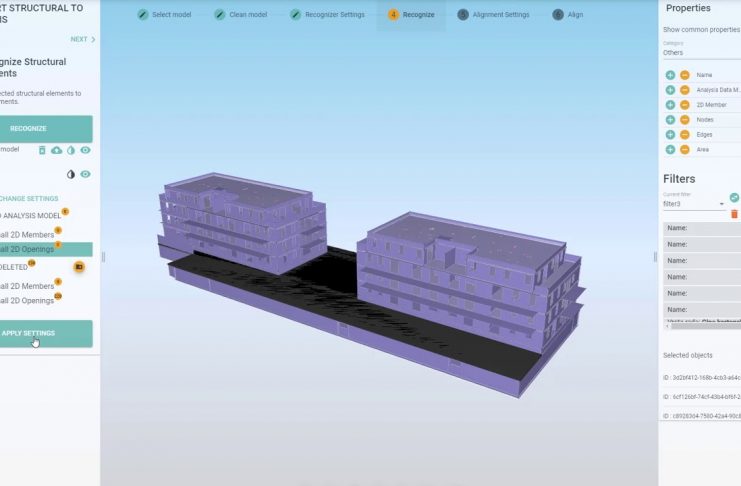The image size is (741, 486).
Task: Click the green filter apply icon
Action: [x=734, y=198]
